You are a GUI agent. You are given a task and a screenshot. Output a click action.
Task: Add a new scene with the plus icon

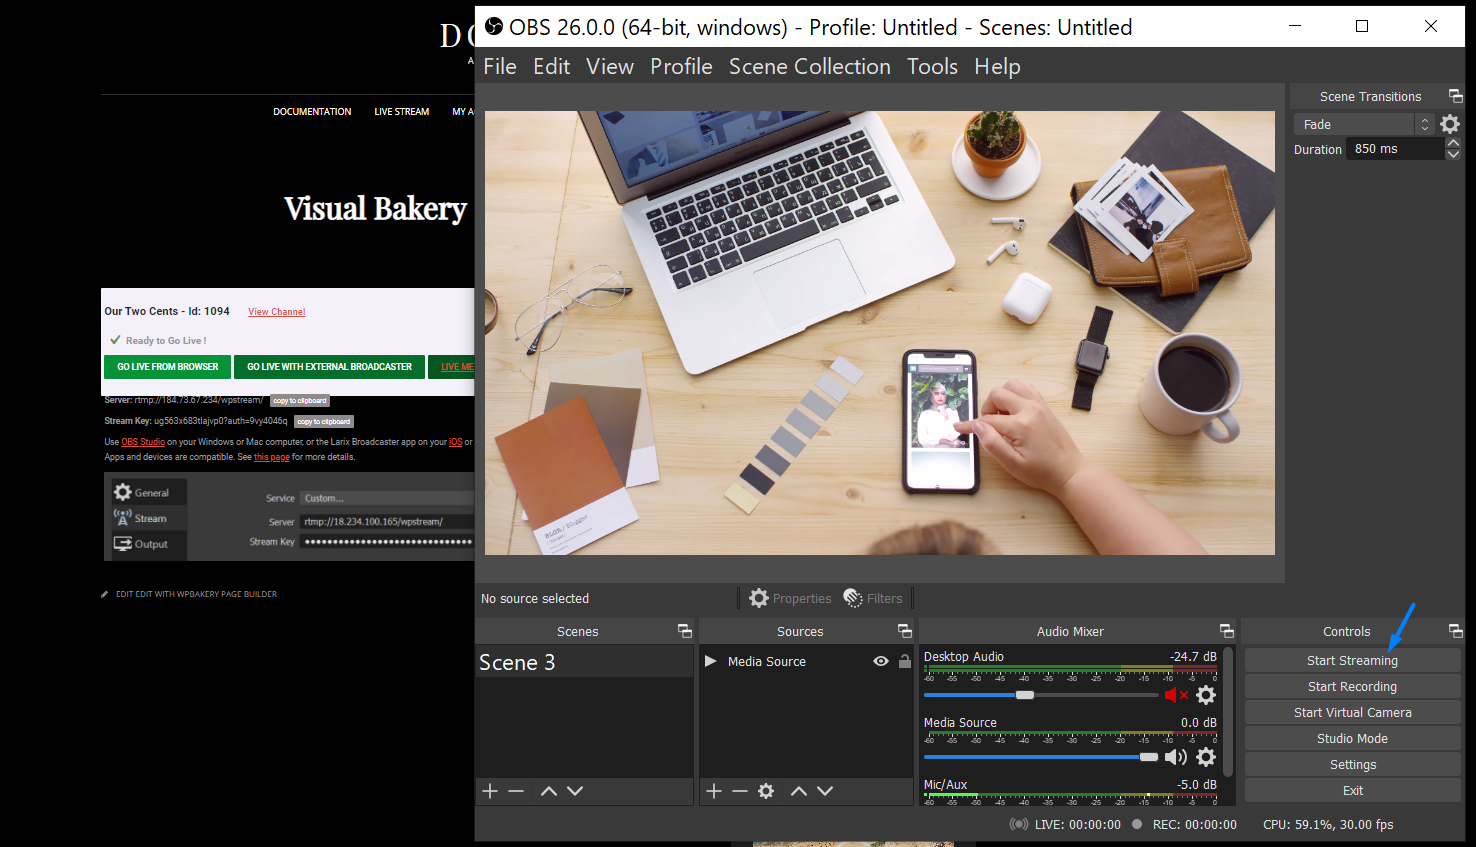point(490,791)
